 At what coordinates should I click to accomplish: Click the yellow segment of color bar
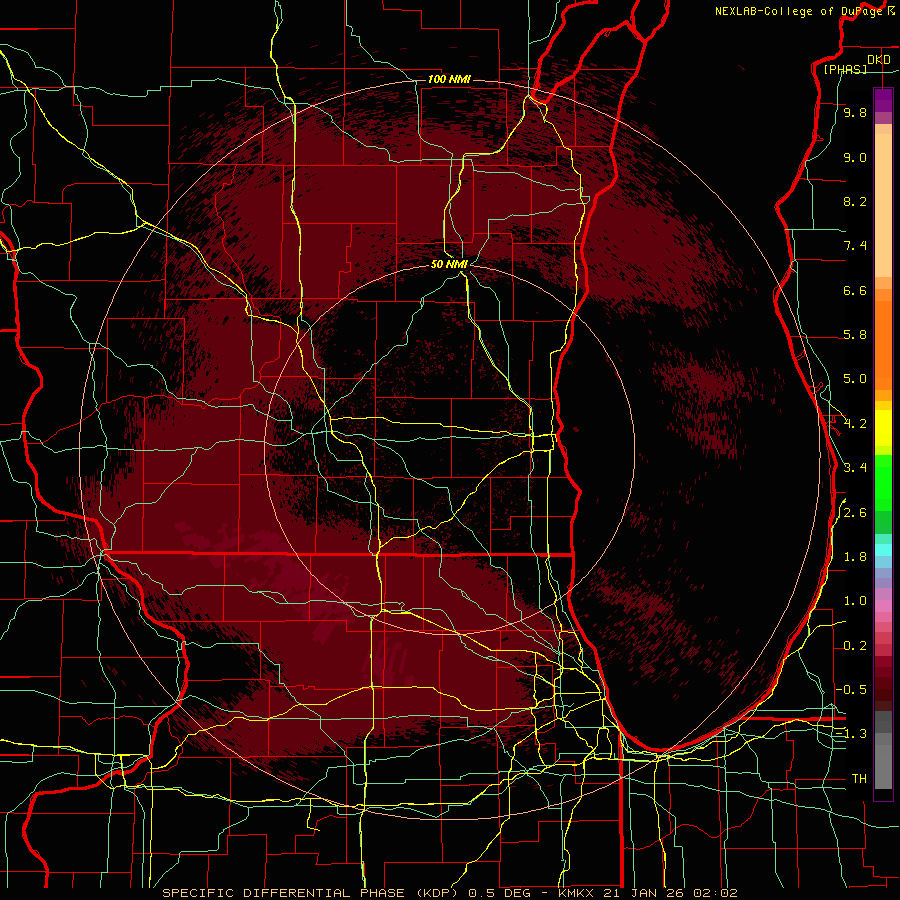883,427
